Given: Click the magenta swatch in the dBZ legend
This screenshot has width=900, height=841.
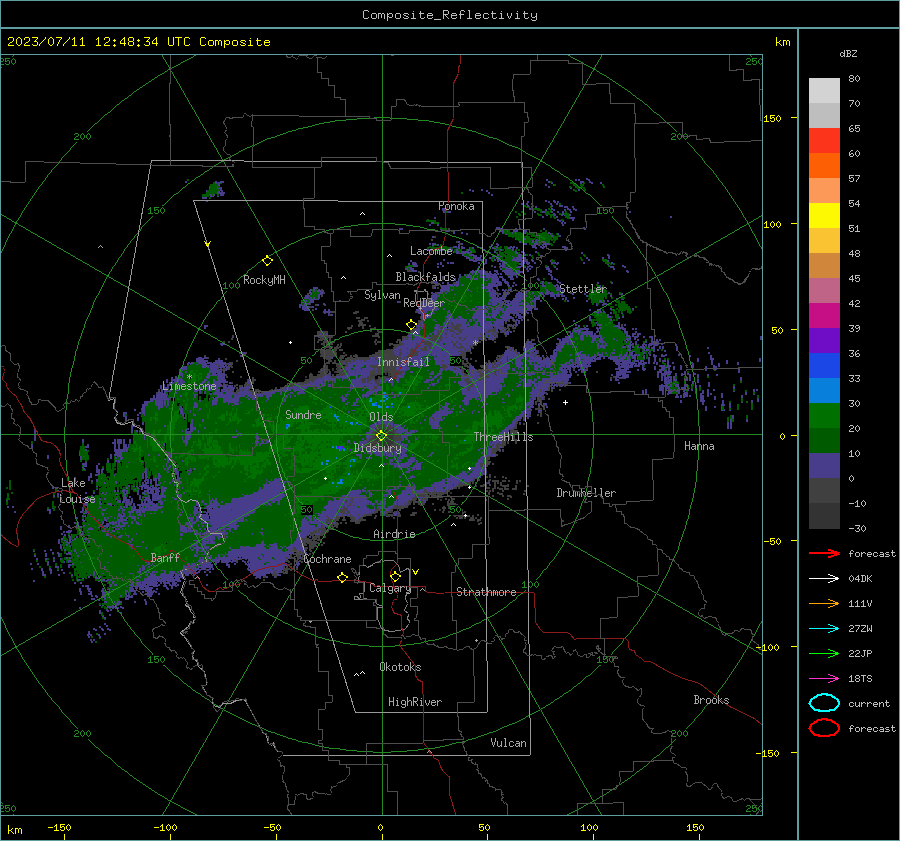Looking at the screenshot, I should coord(824,315).
